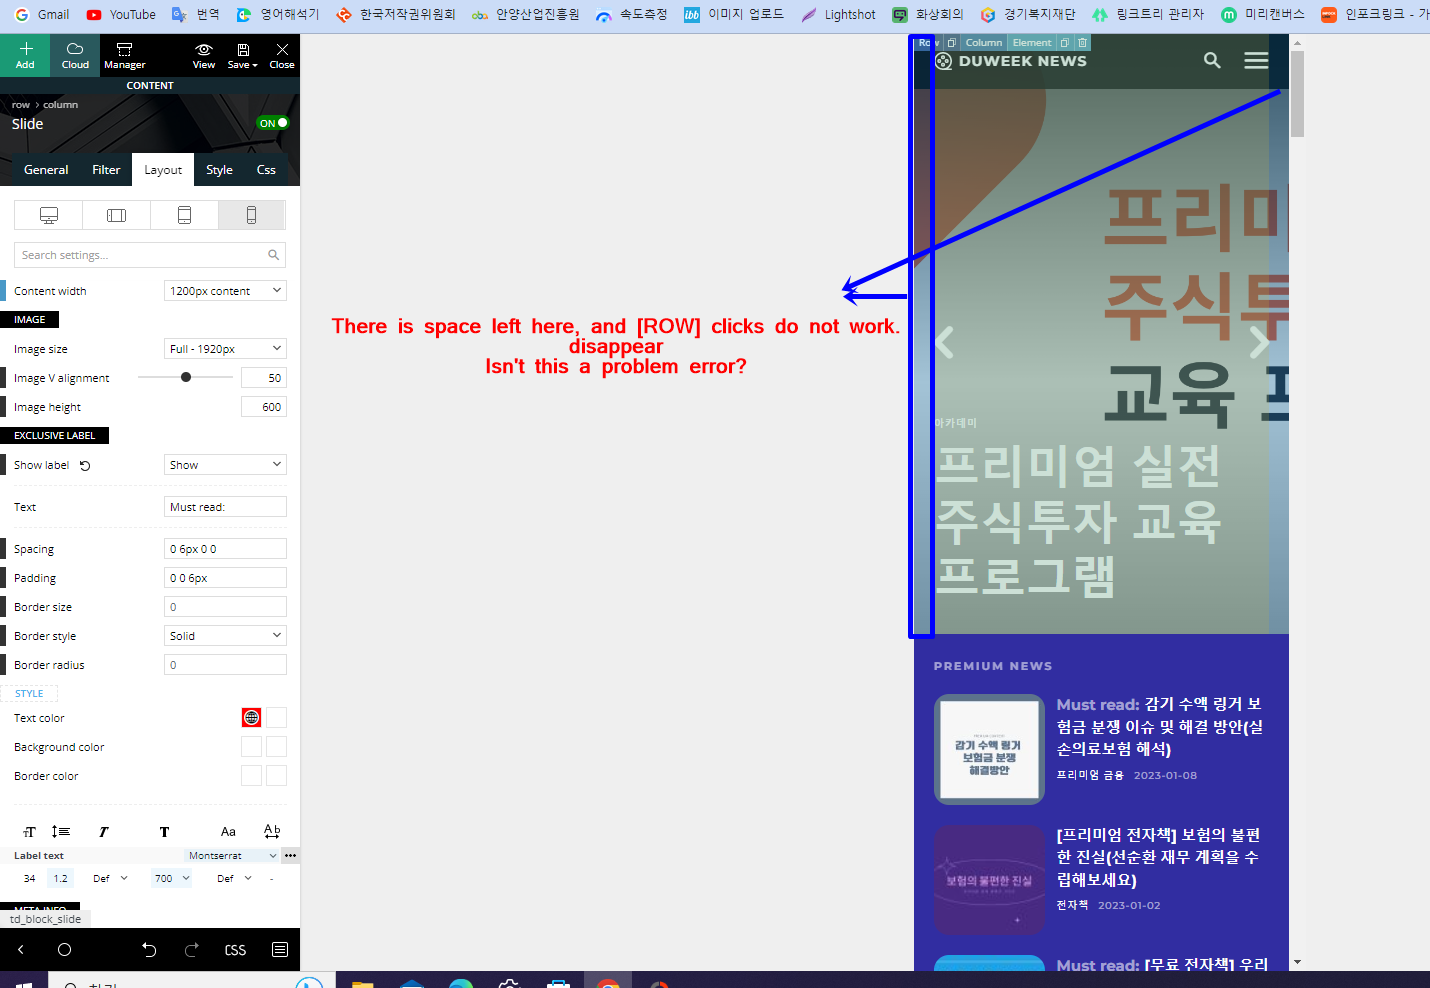Click the Border color swatch
1430x988 pixels.
click(251, 776)
